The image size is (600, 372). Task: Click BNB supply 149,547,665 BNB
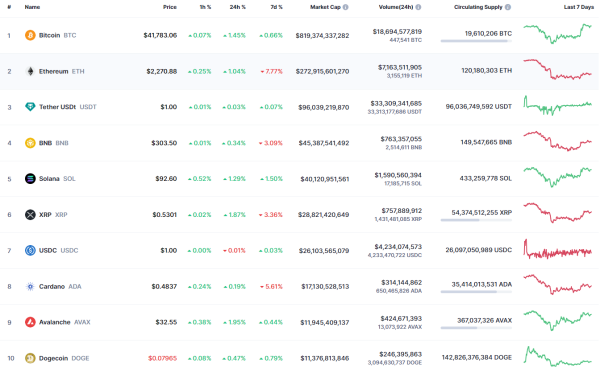pyautogui.click(x=486, y=142)
